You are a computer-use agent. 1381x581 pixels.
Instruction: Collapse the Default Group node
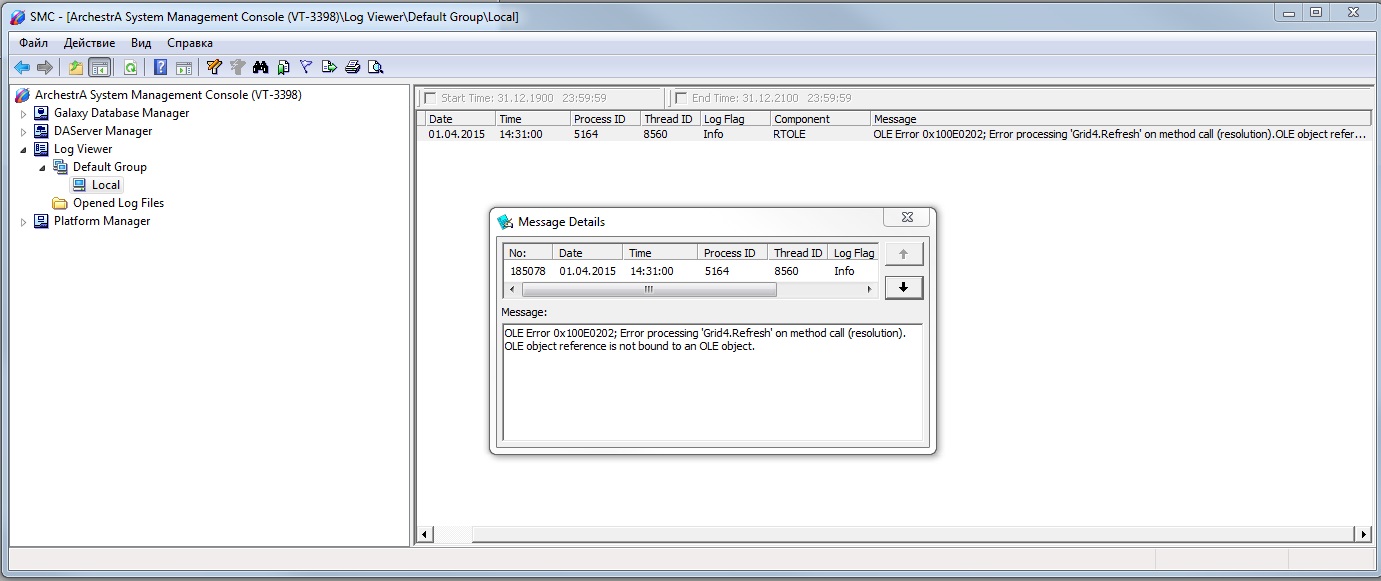pos(43,167)
